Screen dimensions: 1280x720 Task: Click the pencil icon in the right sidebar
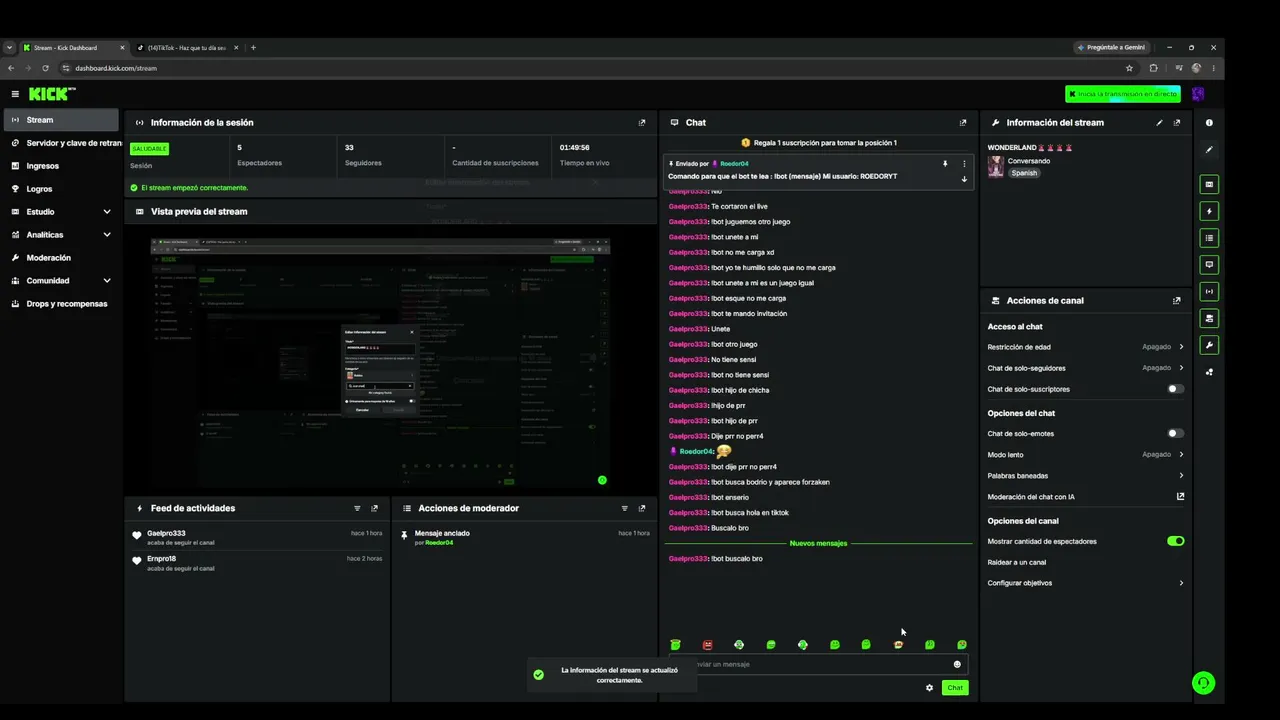1209,150
